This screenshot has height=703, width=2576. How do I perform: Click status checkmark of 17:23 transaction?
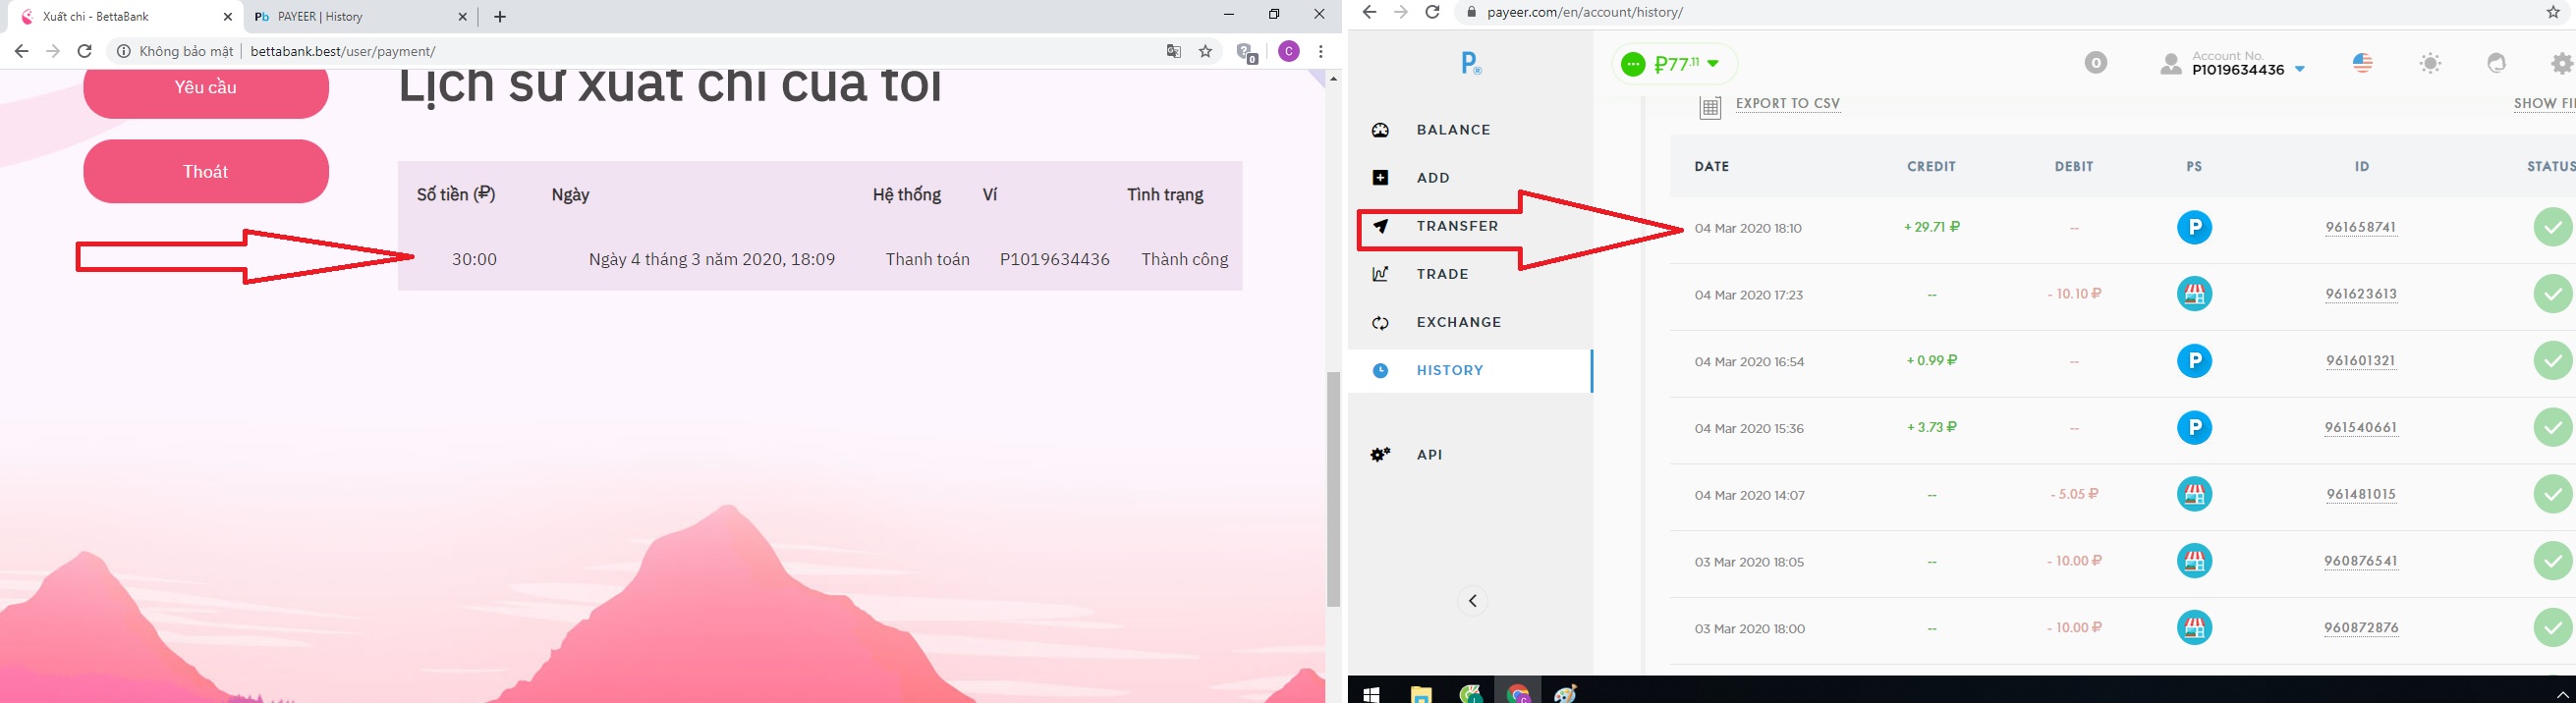click(x=2553, y=294)
